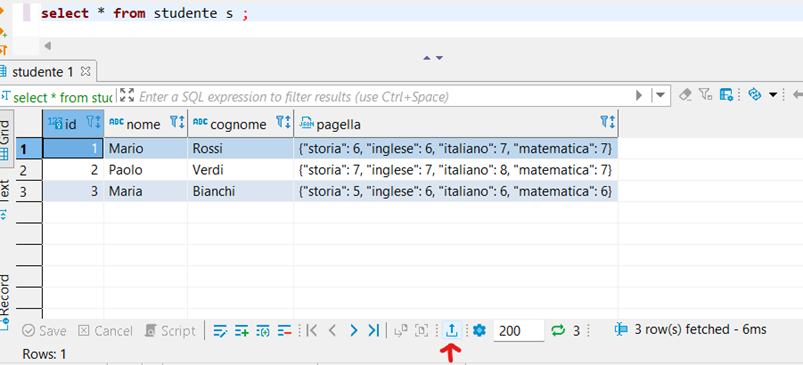Open filter history dropdown arrow
Image resolution: width=803 pixels, height=365 pixels.
click(660, 95)
